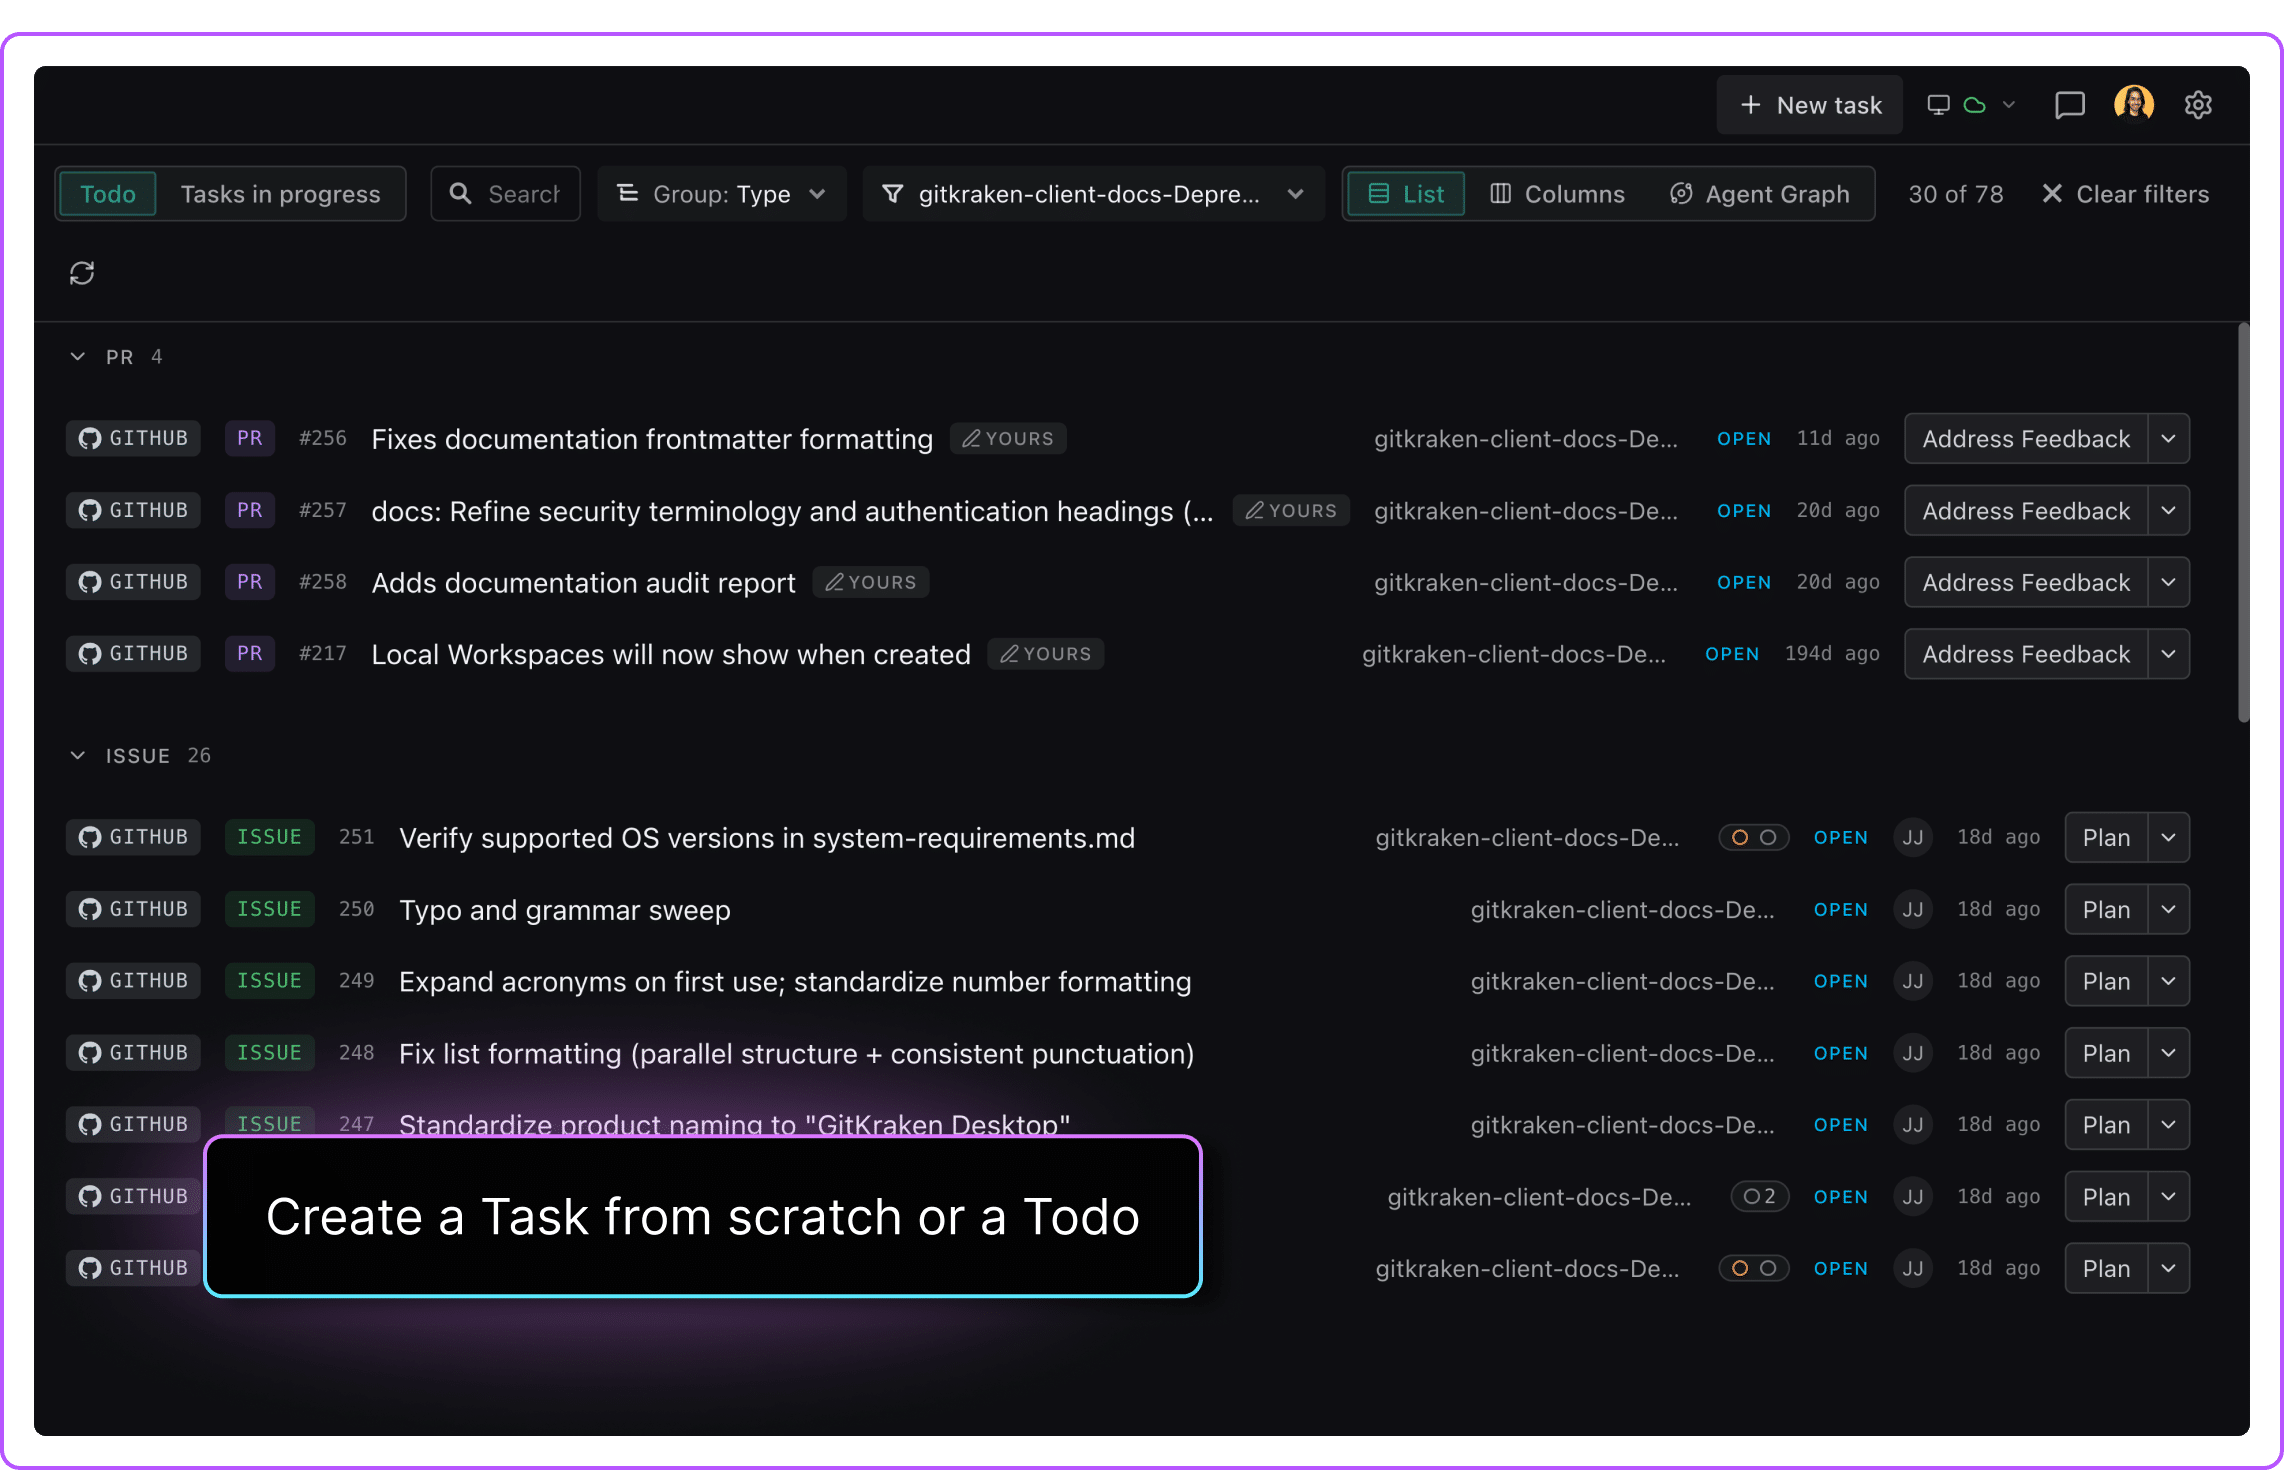The width and height of the screenshot is (2284, 1470).
Task: Open Plan dropdown arrow for issue 250
Action: coord(2169,910)
